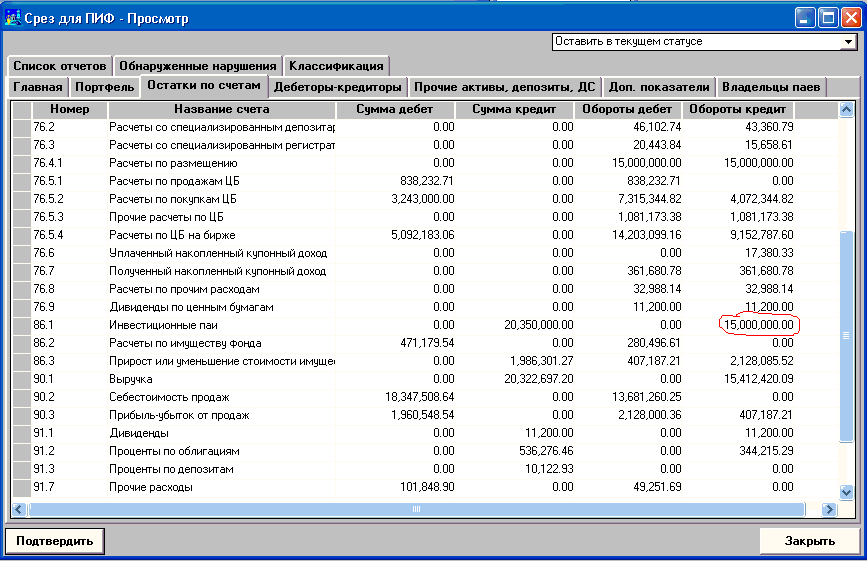Sort by the 'Номер' column header
Image resolution: width=867 pixels, height=561 pixels.
70,109
